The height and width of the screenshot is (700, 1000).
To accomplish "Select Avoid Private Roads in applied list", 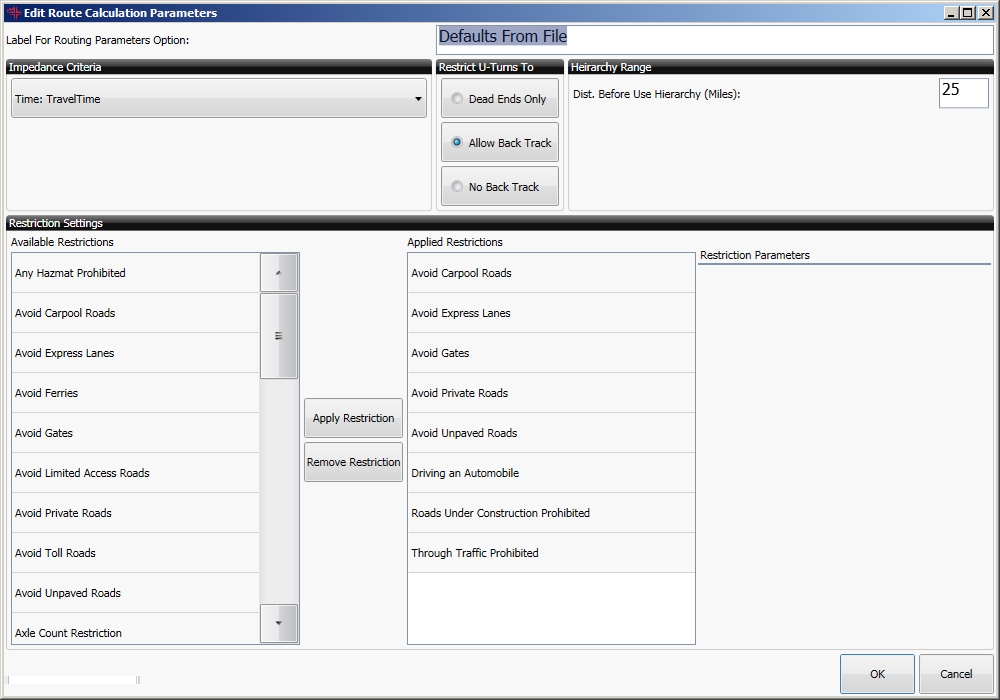I will [551, 393].
